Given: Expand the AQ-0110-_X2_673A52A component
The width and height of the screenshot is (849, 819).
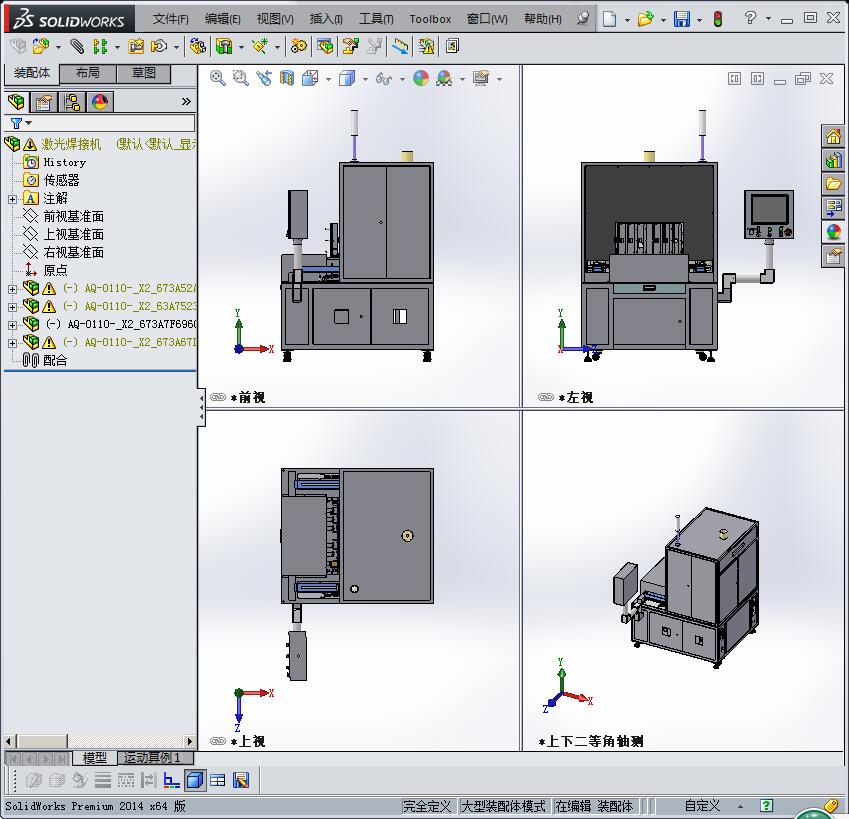Looking at the screenshot, I should [12, 289].
